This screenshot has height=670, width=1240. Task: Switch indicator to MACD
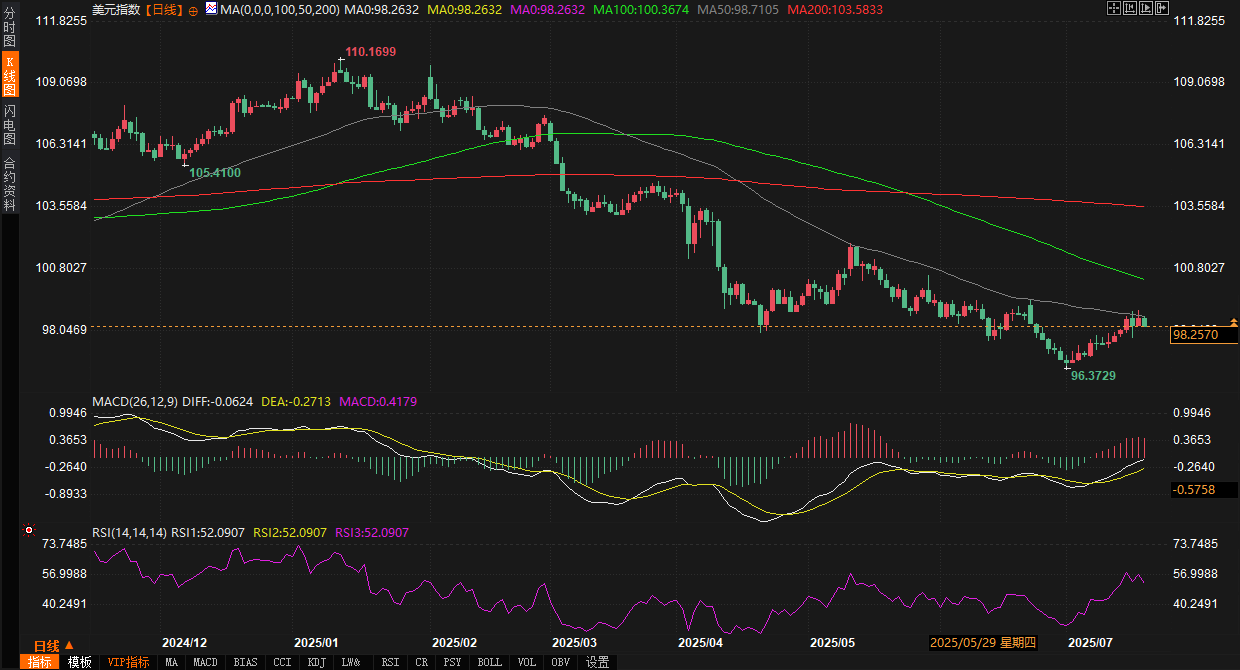206,662
